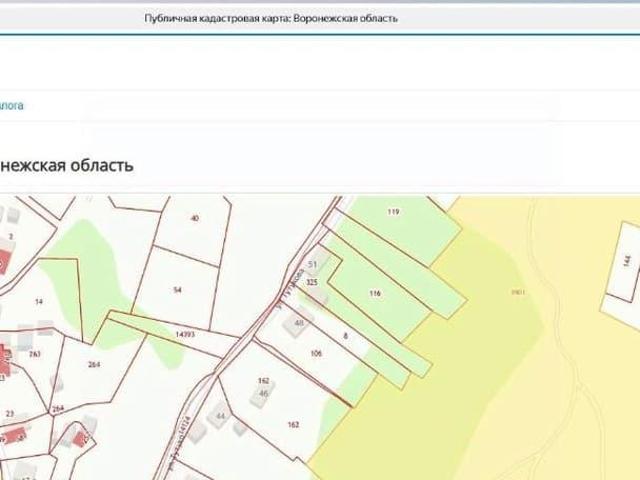Screen dimensions: 640x480
Task: Open the partially visible 'алога' link
Action: coord(11,106)
